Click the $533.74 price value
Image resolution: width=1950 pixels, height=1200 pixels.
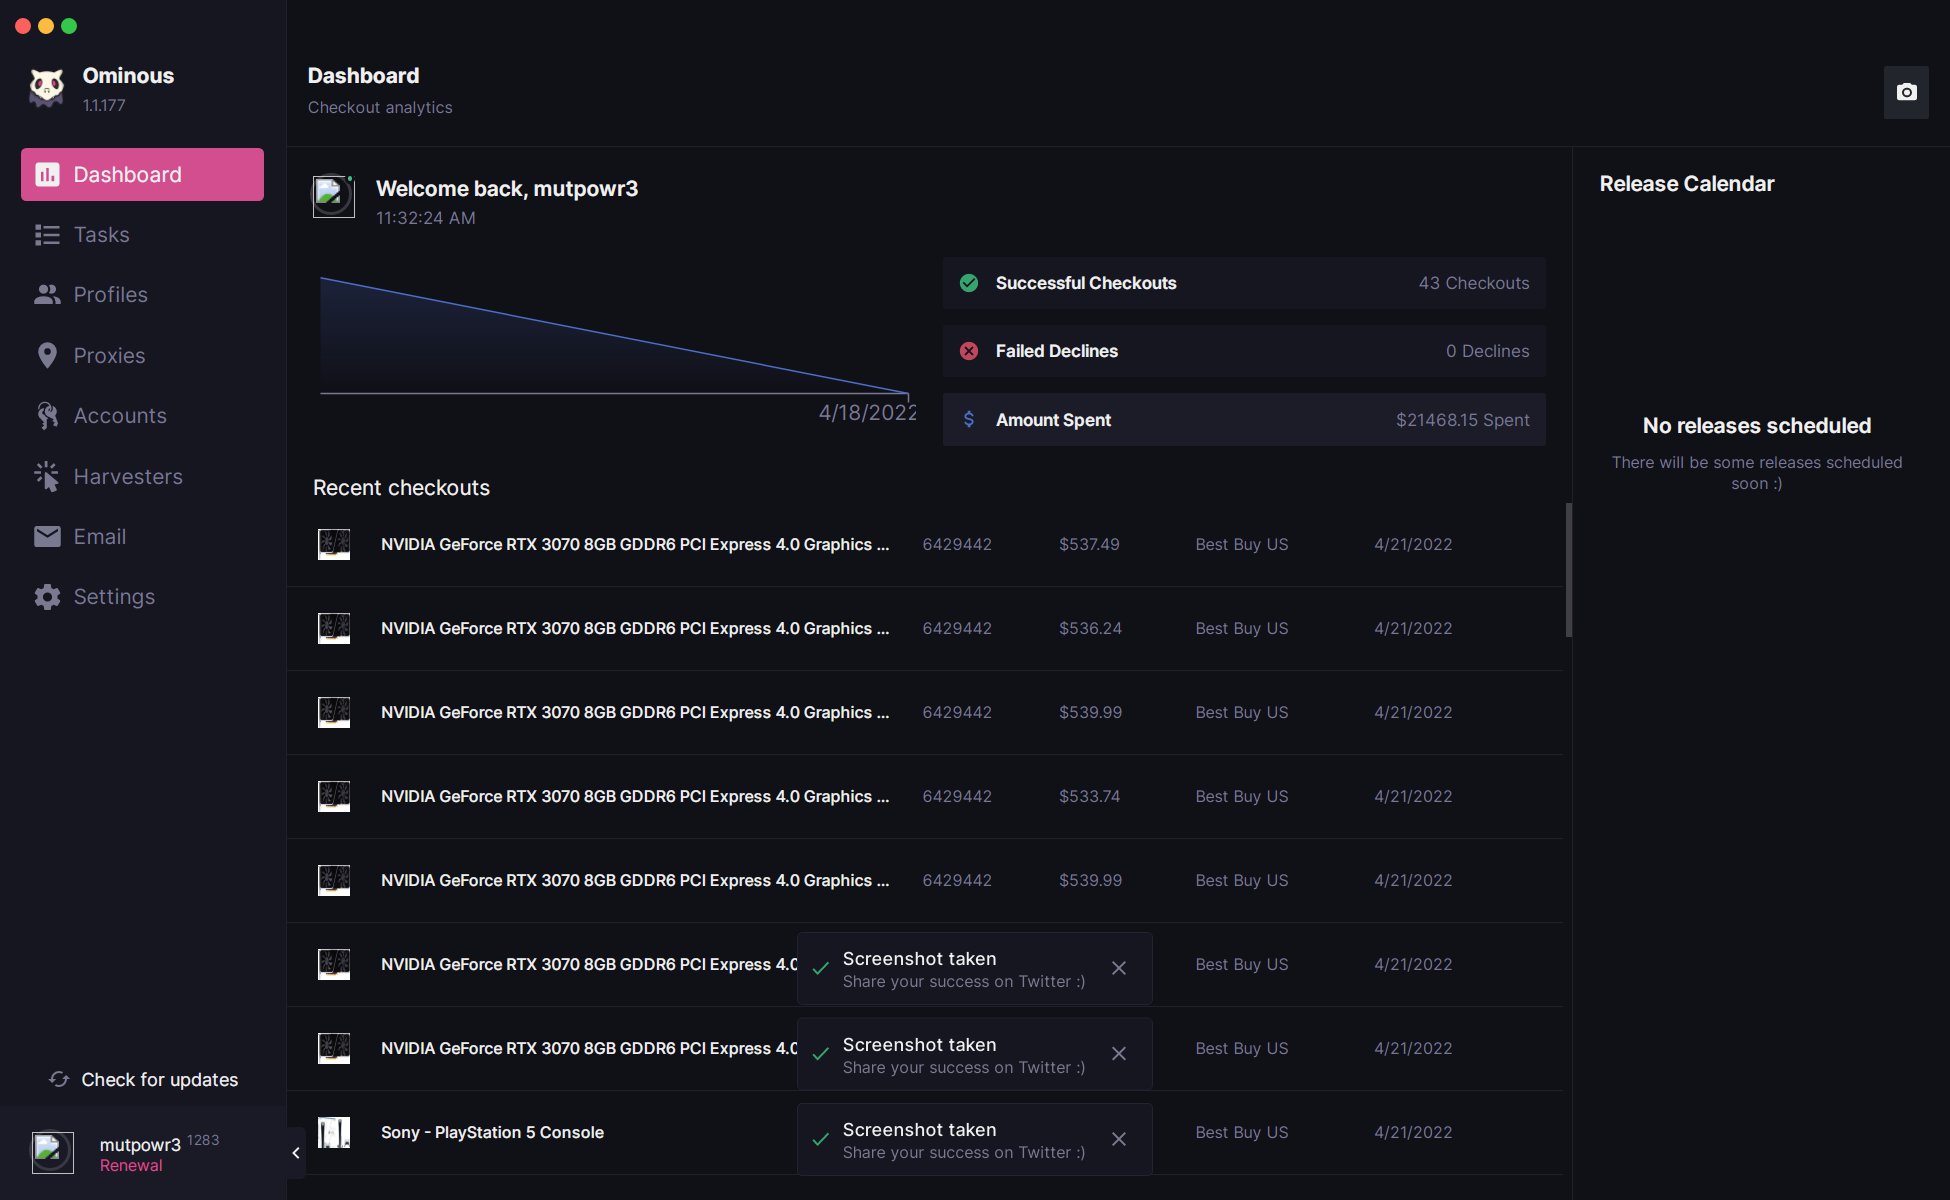click(x=1089, y=797)
